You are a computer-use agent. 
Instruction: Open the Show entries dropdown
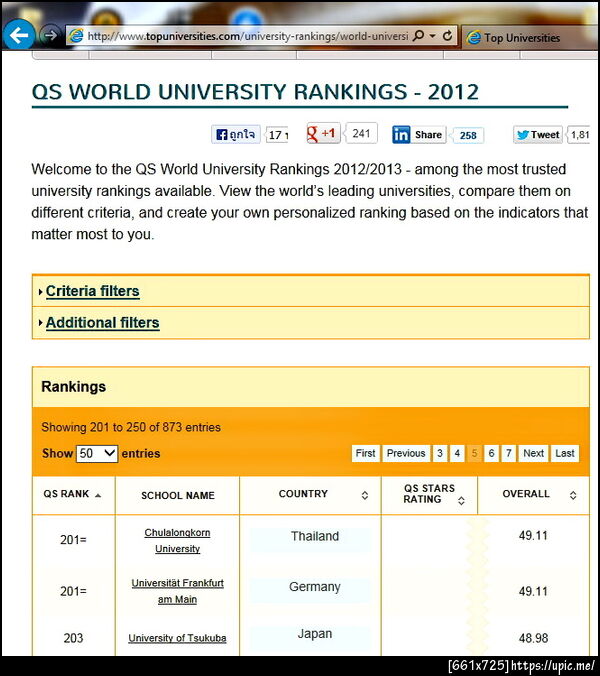(x=97, y=454)
